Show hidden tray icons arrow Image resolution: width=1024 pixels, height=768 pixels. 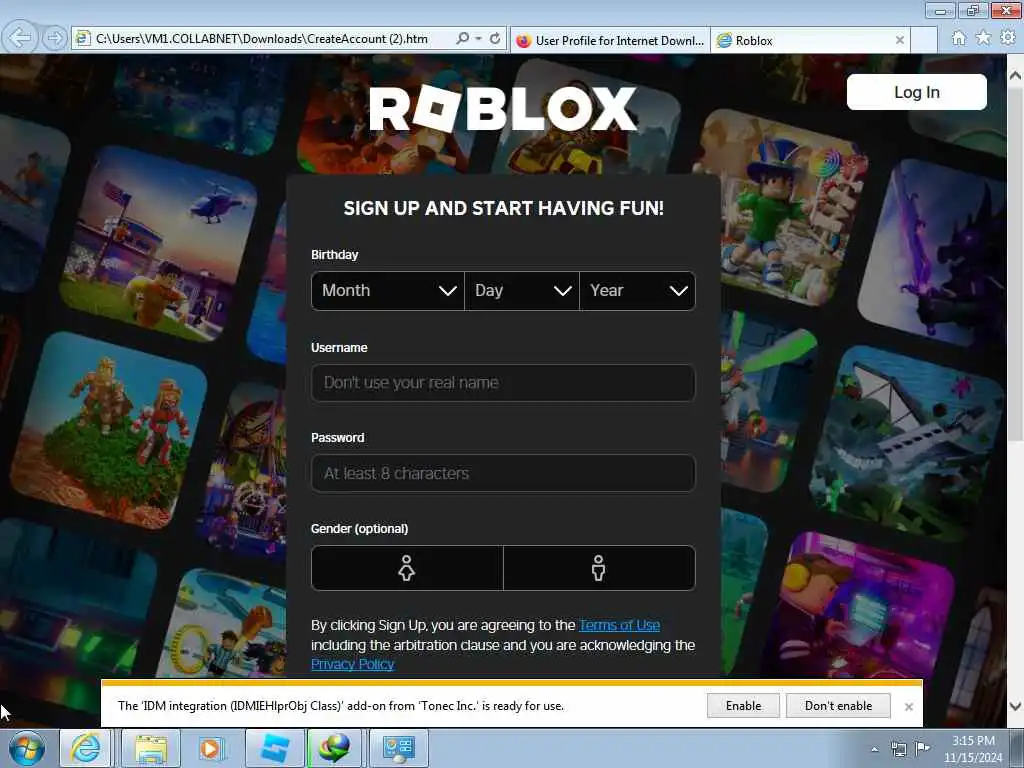pyautogui.click(x=874, y=749)
